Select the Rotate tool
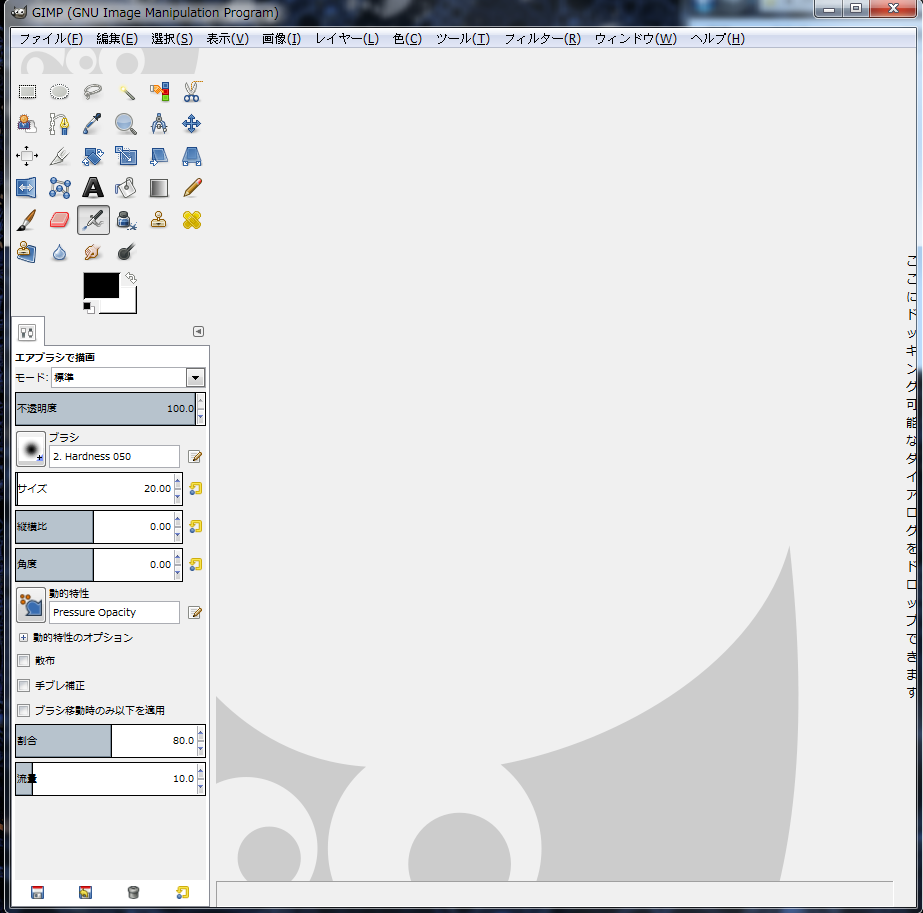 [92, 156]
